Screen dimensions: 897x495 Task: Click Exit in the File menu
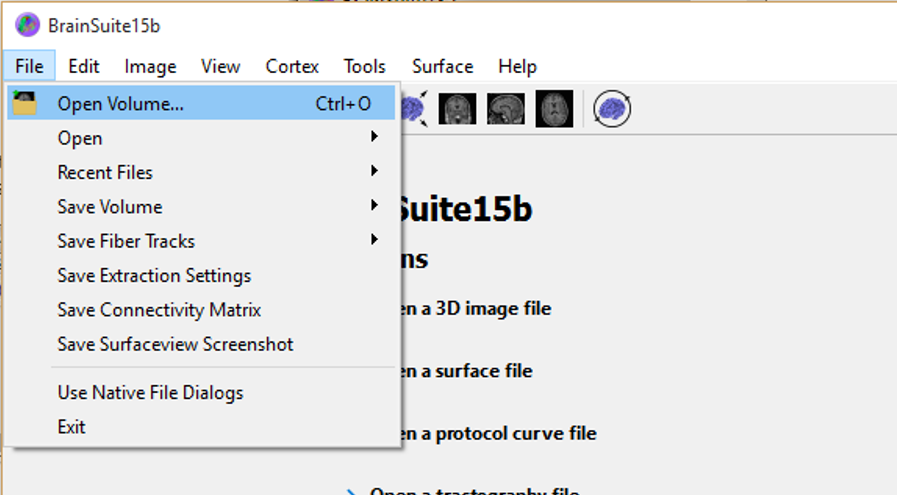point(71,427)
